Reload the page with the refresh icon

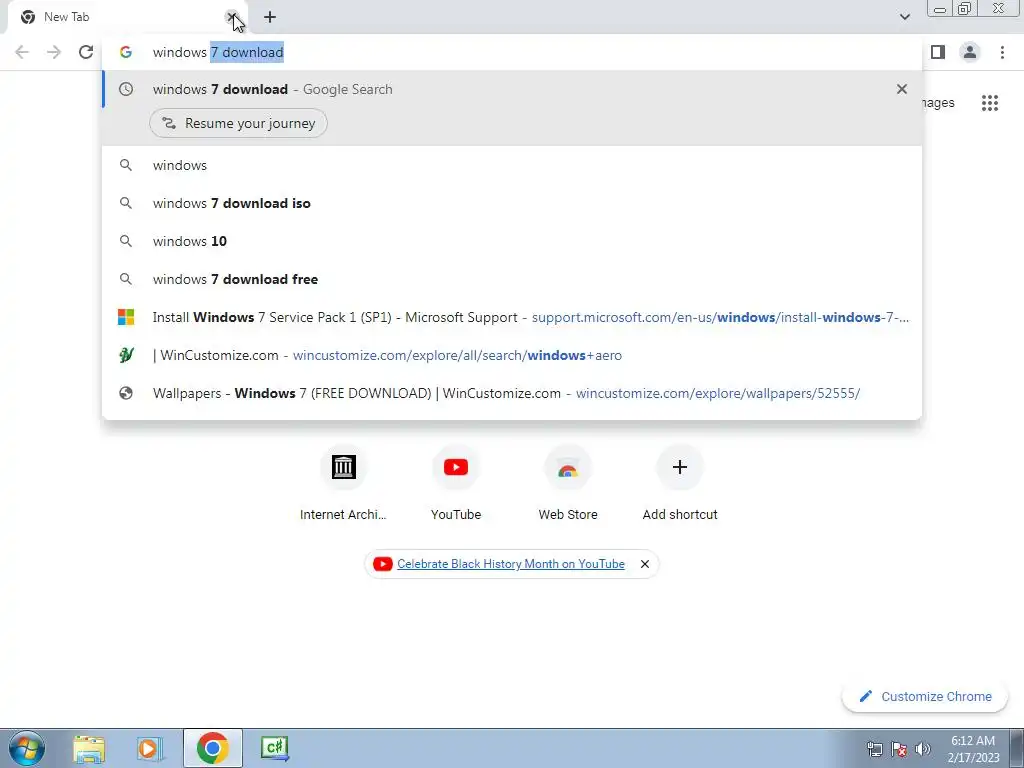pyautogui.click(x=86, y=52)
